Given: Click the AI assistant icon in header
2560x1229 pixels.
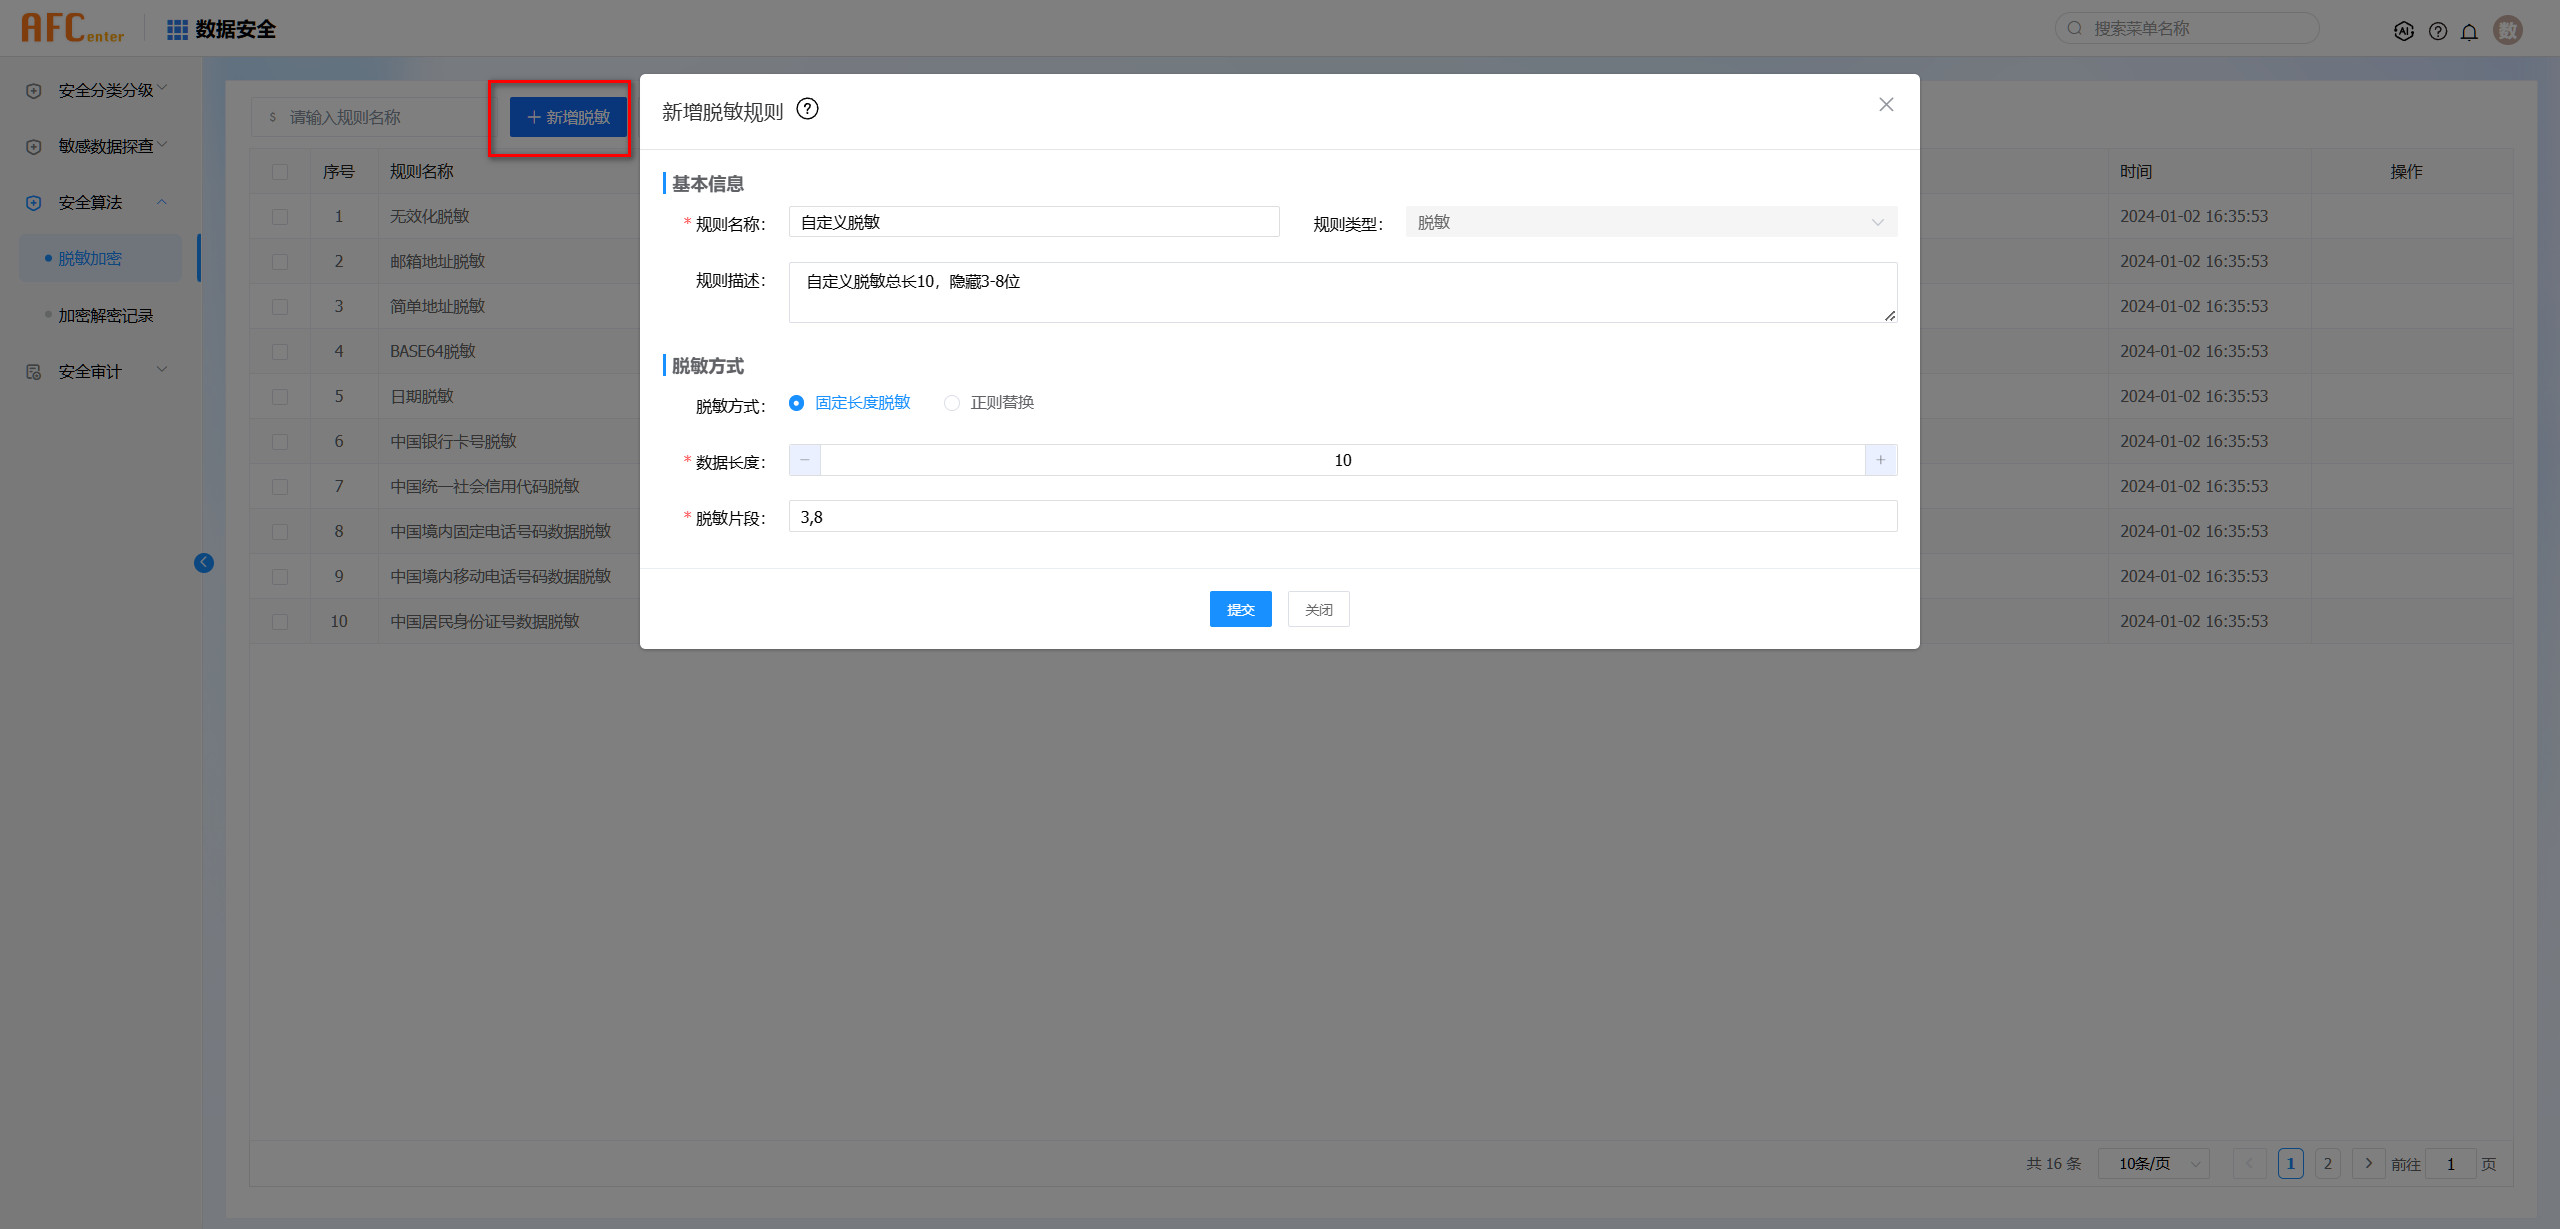Looking at the screenshot, I should point(2404,31).
